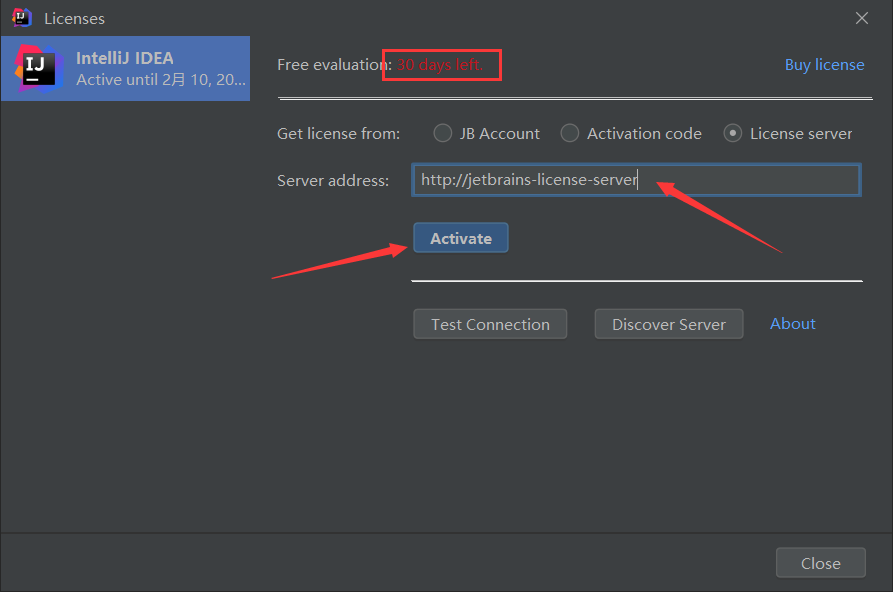
Task: Open the About link
Action: pyautogui.click(x=792, y=324)
